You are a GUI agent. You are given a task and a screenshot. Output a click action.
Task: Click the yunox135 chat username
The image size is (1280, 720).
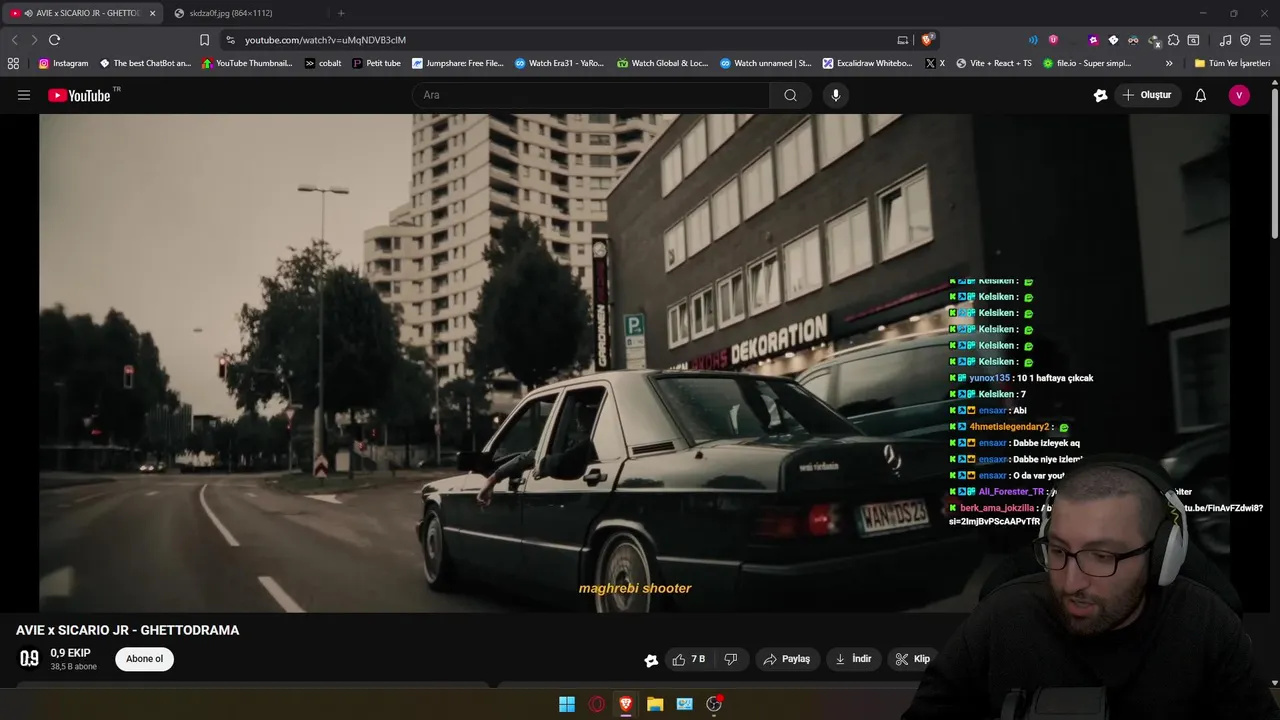coord(989,378)
